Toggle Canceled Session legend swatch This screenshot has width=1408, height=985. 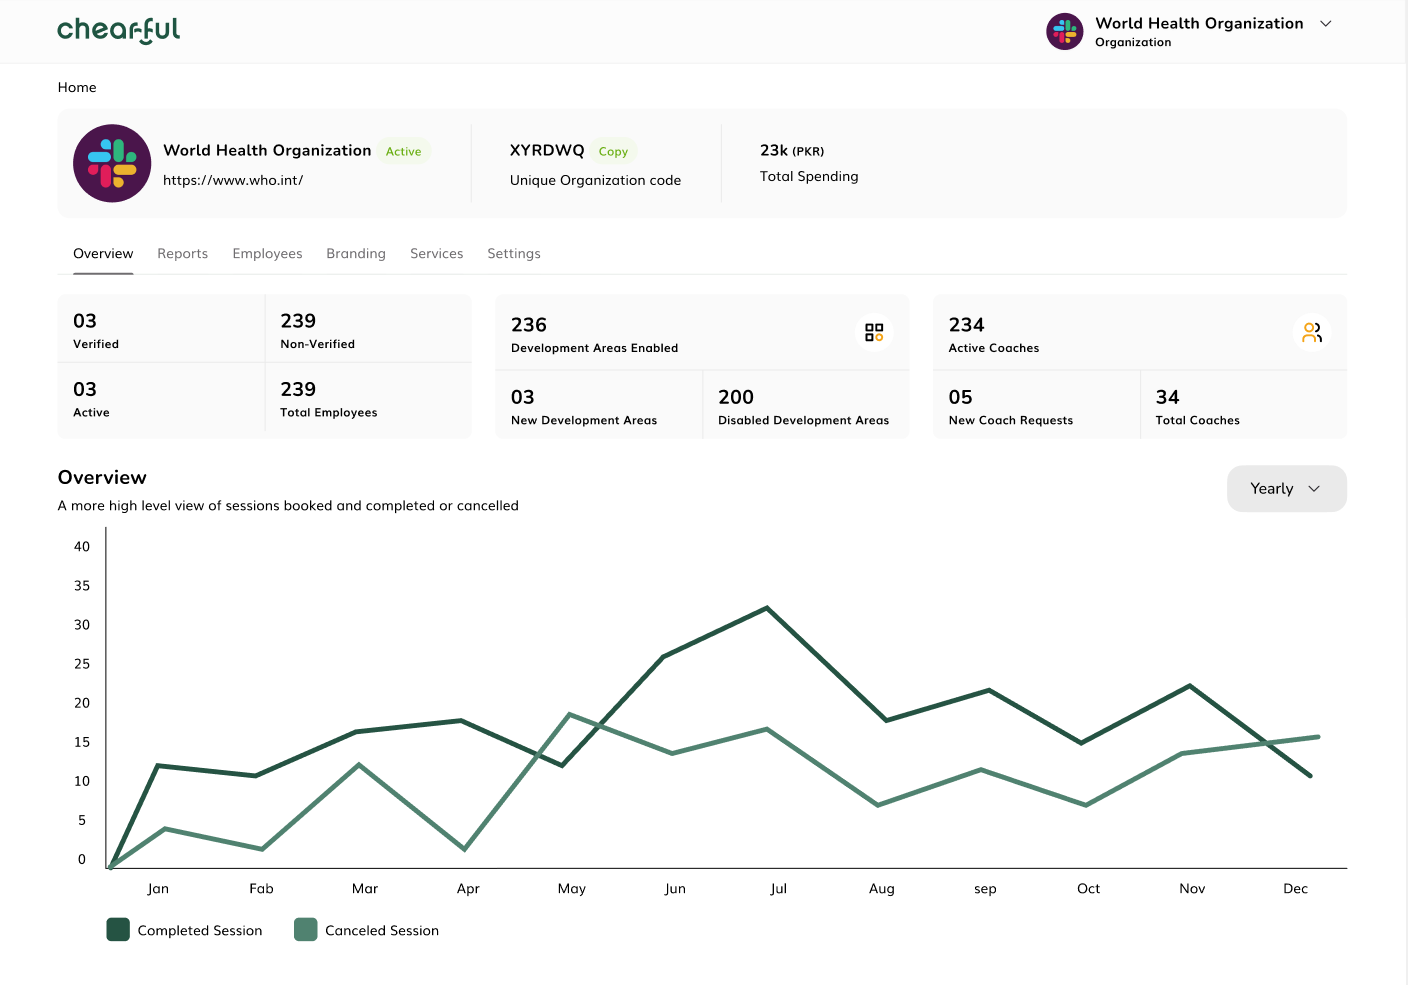click(305, 930)
